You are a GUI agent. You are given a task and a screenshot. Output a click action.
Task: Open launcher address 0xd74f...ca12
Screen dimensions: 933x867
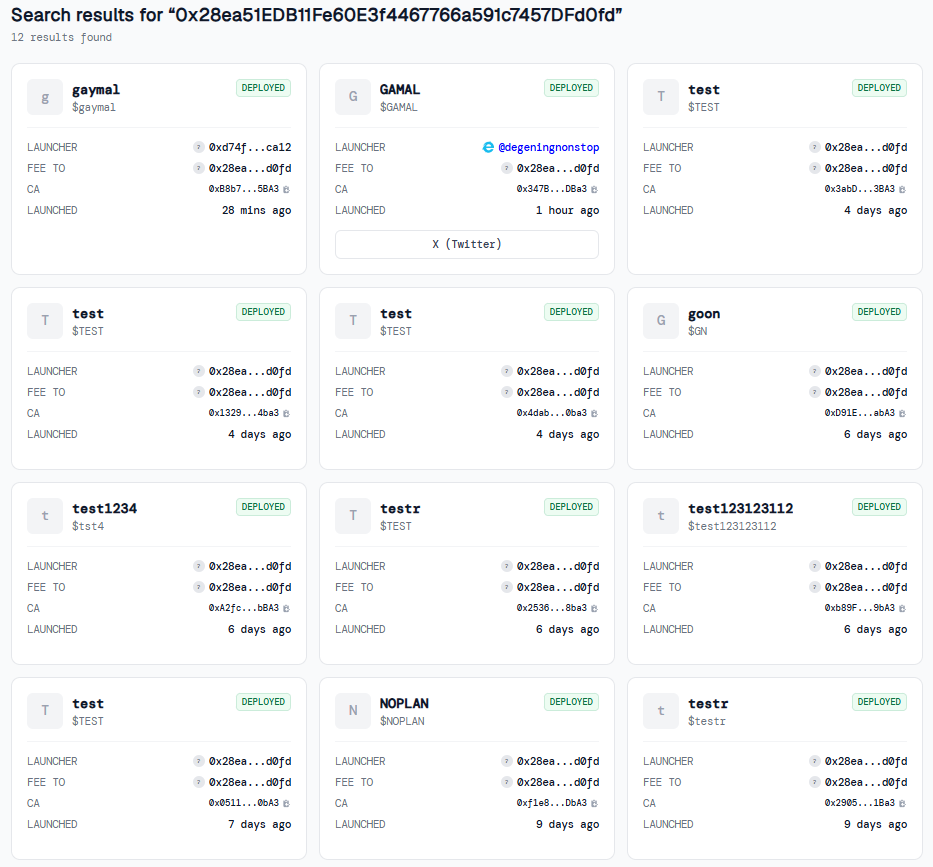(x=250, y=148)
